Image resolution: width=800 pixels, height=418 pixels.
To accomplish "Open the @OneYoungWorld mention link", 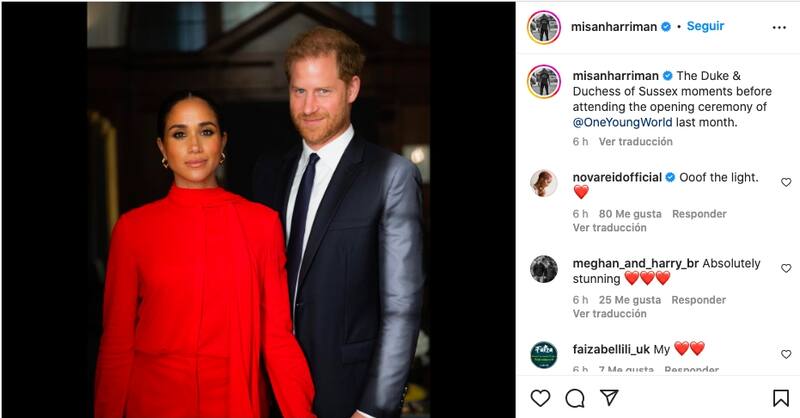I will [x=622, y=122].
